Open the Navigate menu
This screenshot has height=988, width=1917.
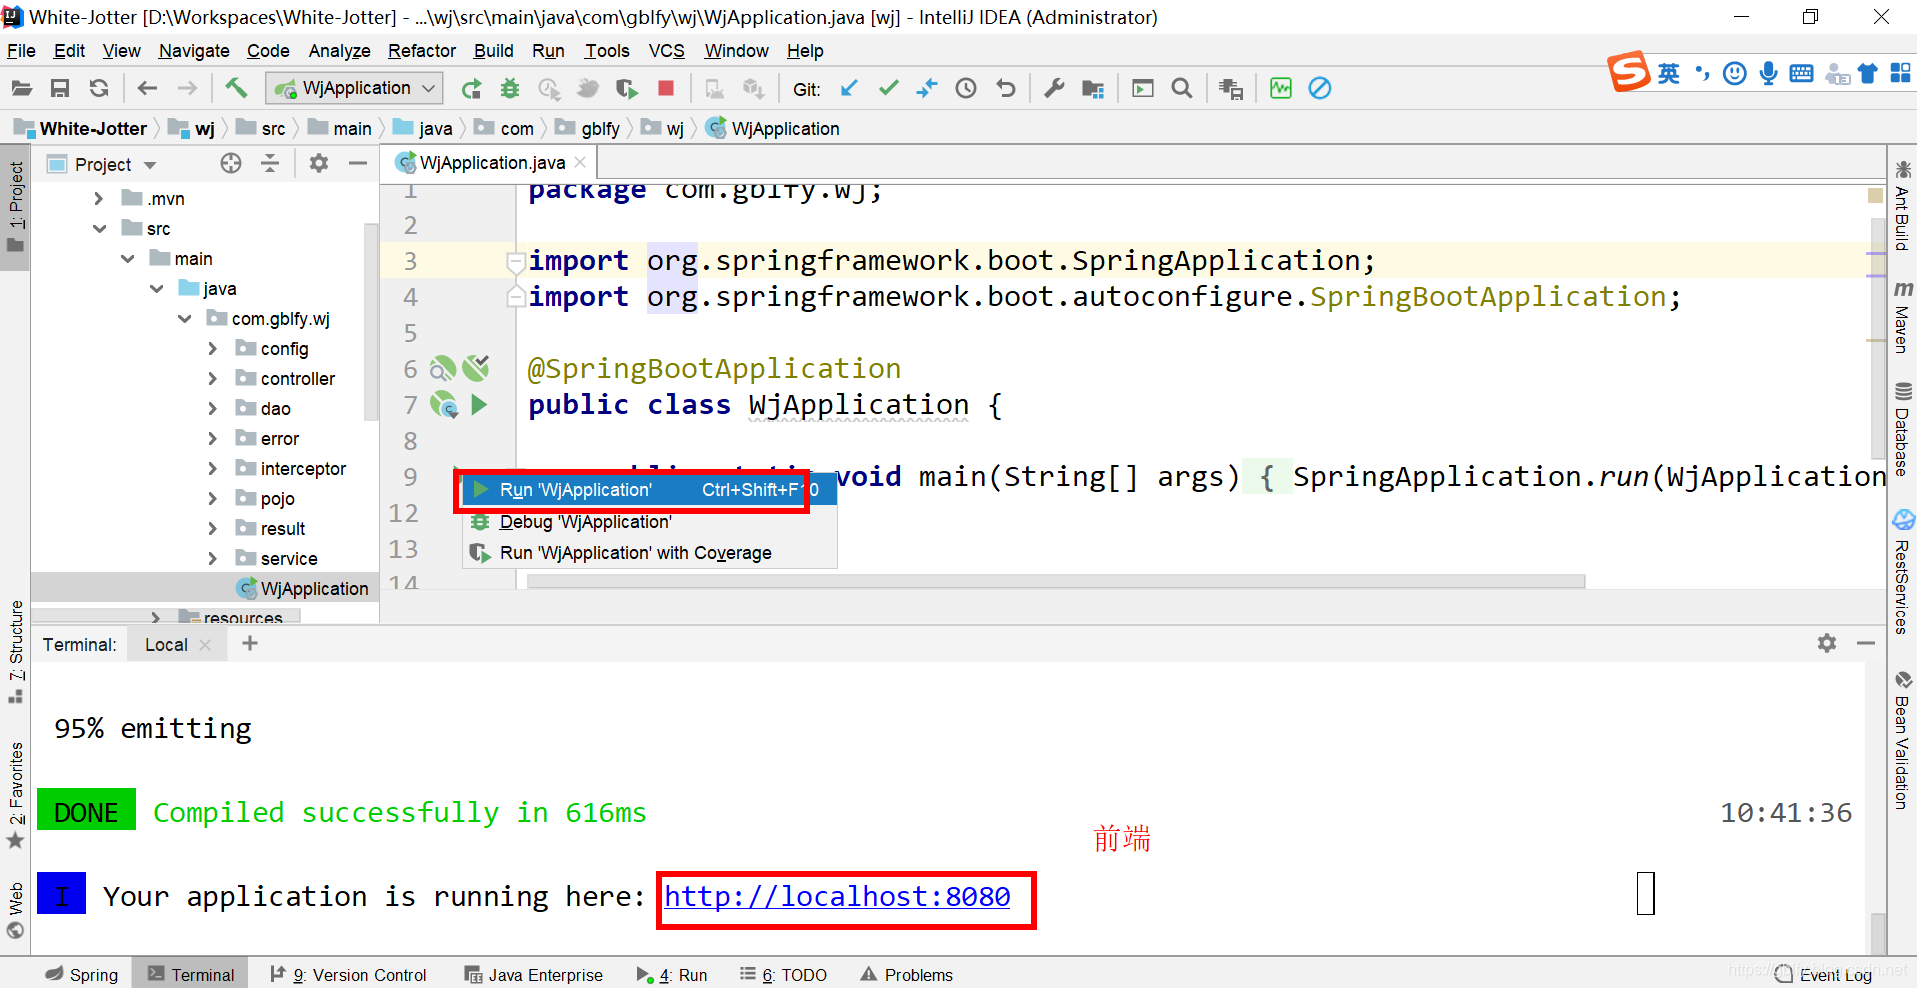click(194, 51)
